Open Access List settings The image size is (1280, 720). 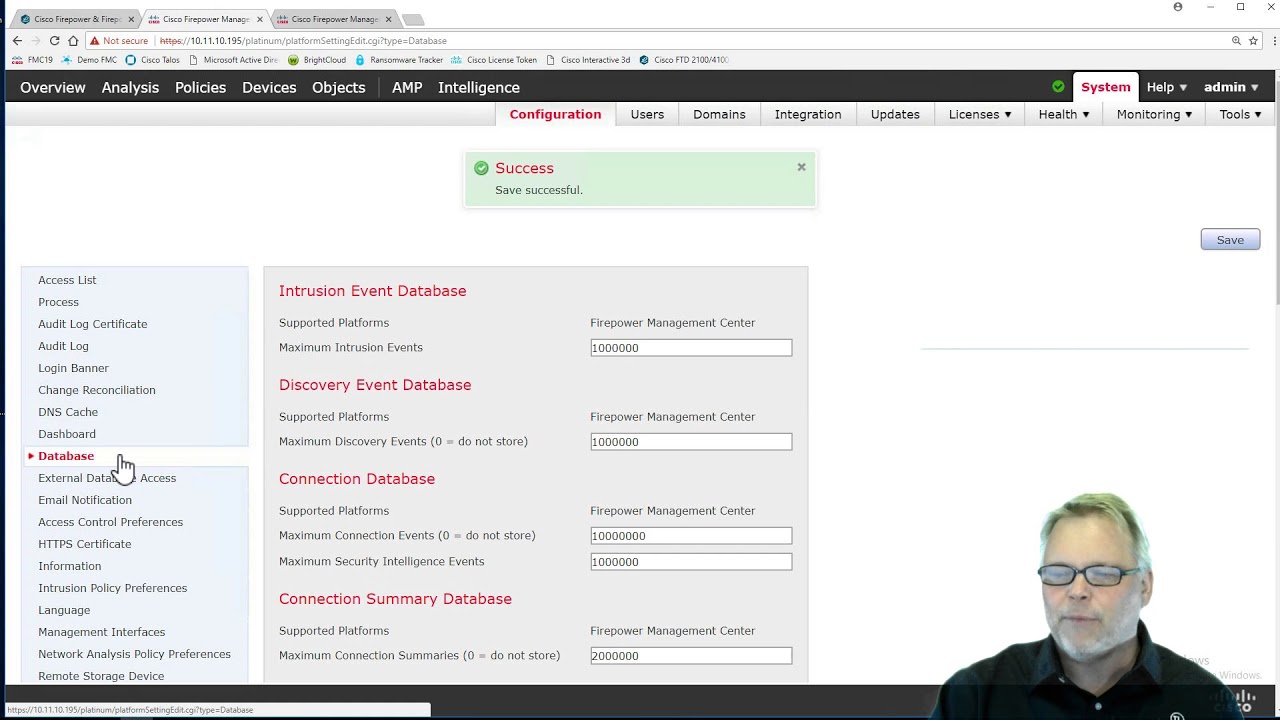click(67, 280)
